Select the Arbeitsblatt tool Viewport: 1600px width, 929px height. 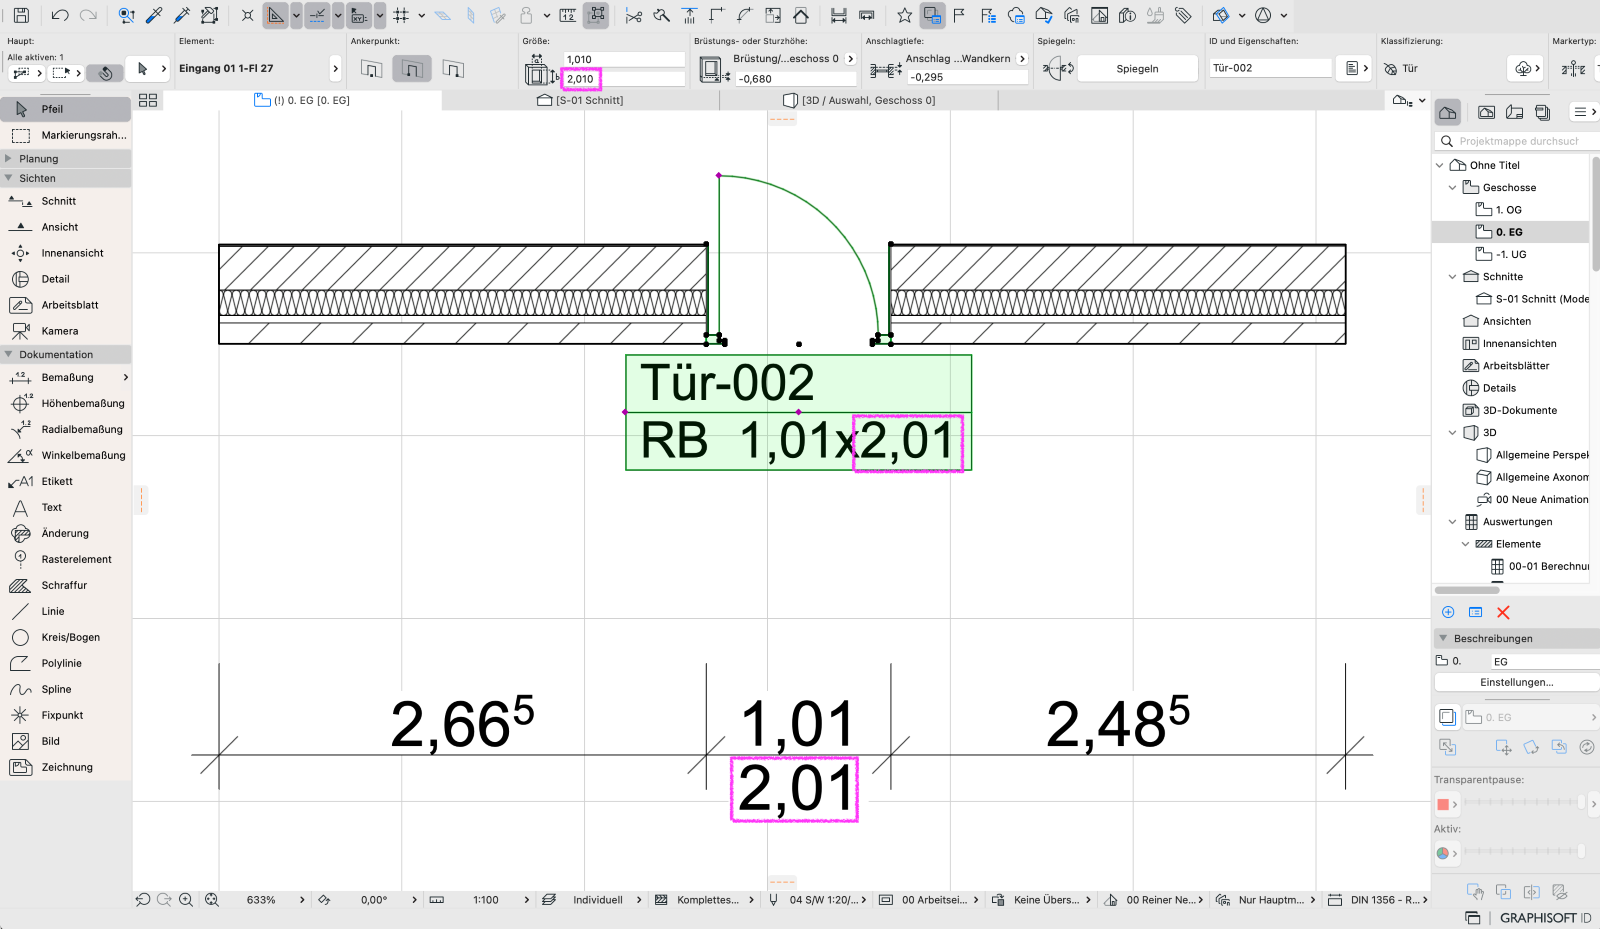point(66,305)
